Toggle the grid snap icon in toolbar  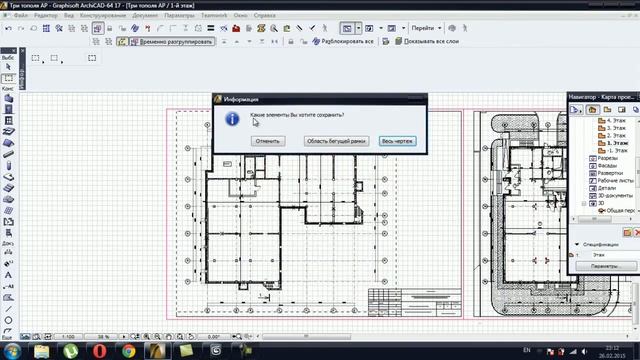(46, 29)
